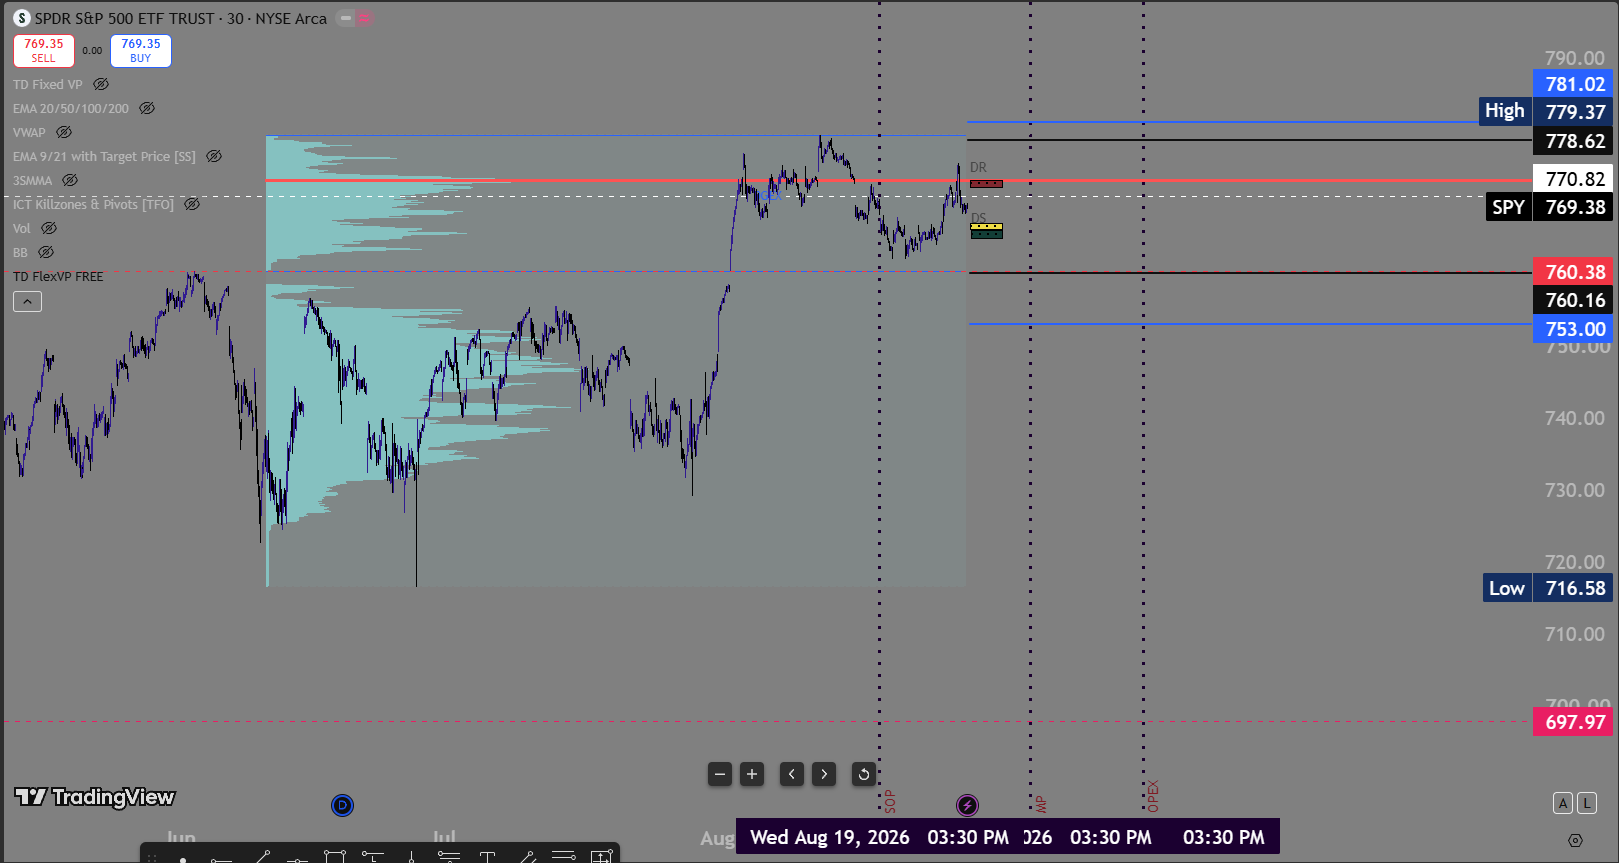The height and width of the screenshot is (863, 1619).
Task: Open chart settings gear icon
Action: click(1575, 840)
